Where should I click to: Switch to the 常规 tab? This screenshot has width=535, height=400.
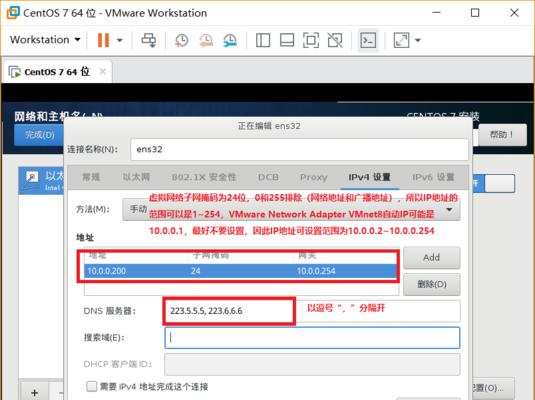pos(91,177)
